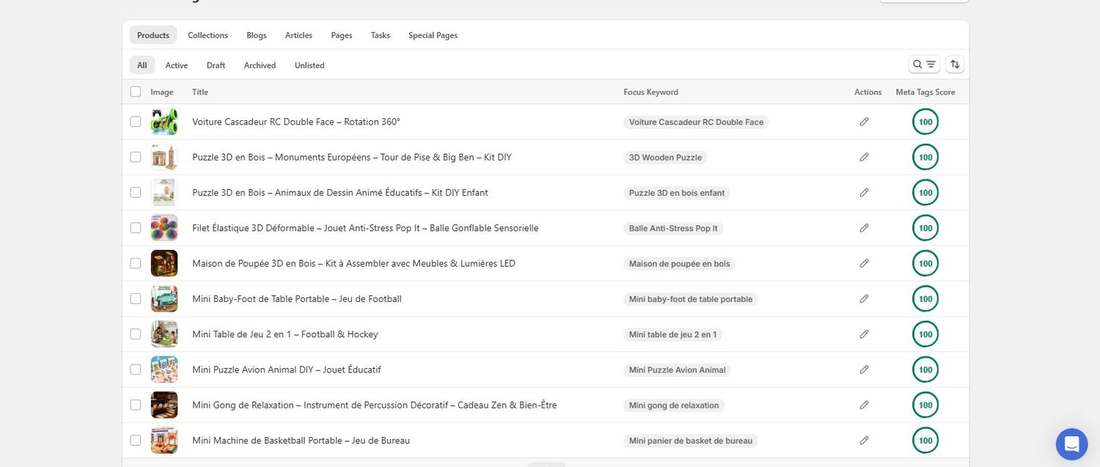The image size is (1100, 467).
Task: Click score 100 for Mini Table de Jeu
Action: pos(925,334)
